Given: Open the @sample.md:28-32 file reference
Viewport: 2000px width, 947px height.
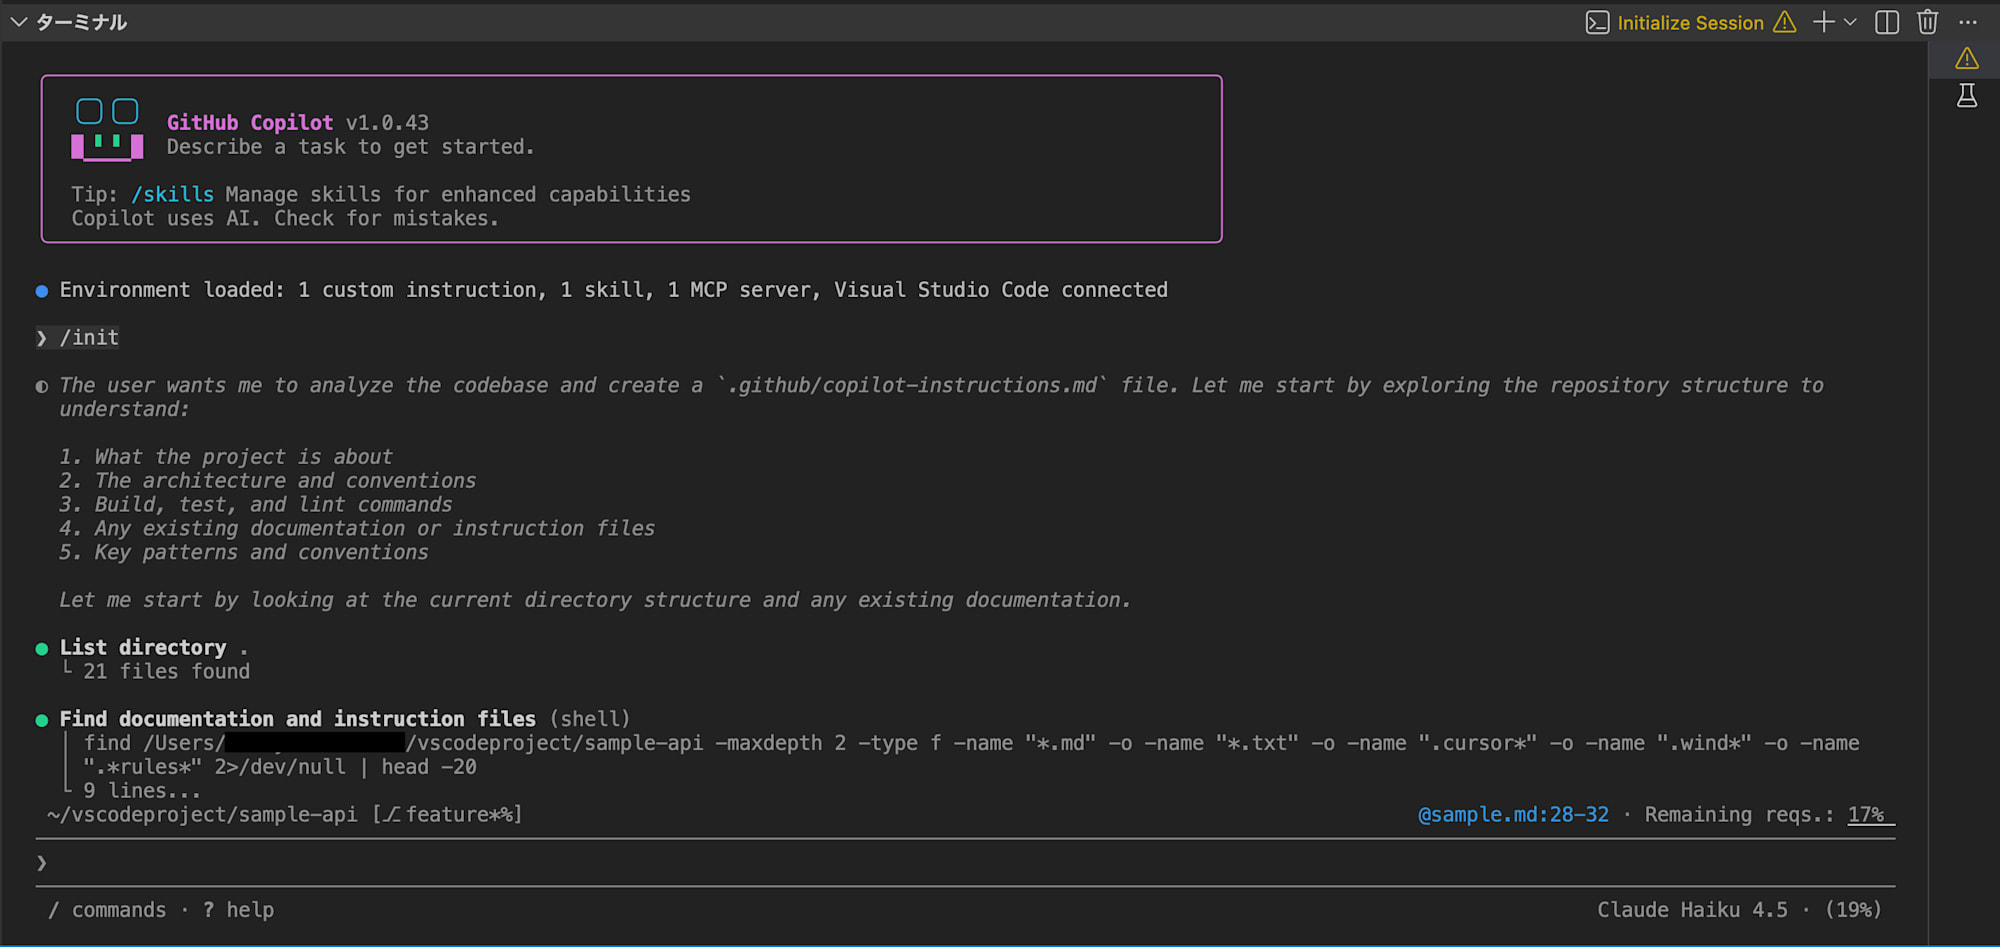Looking at the screenshot, I should [1513, 815].
